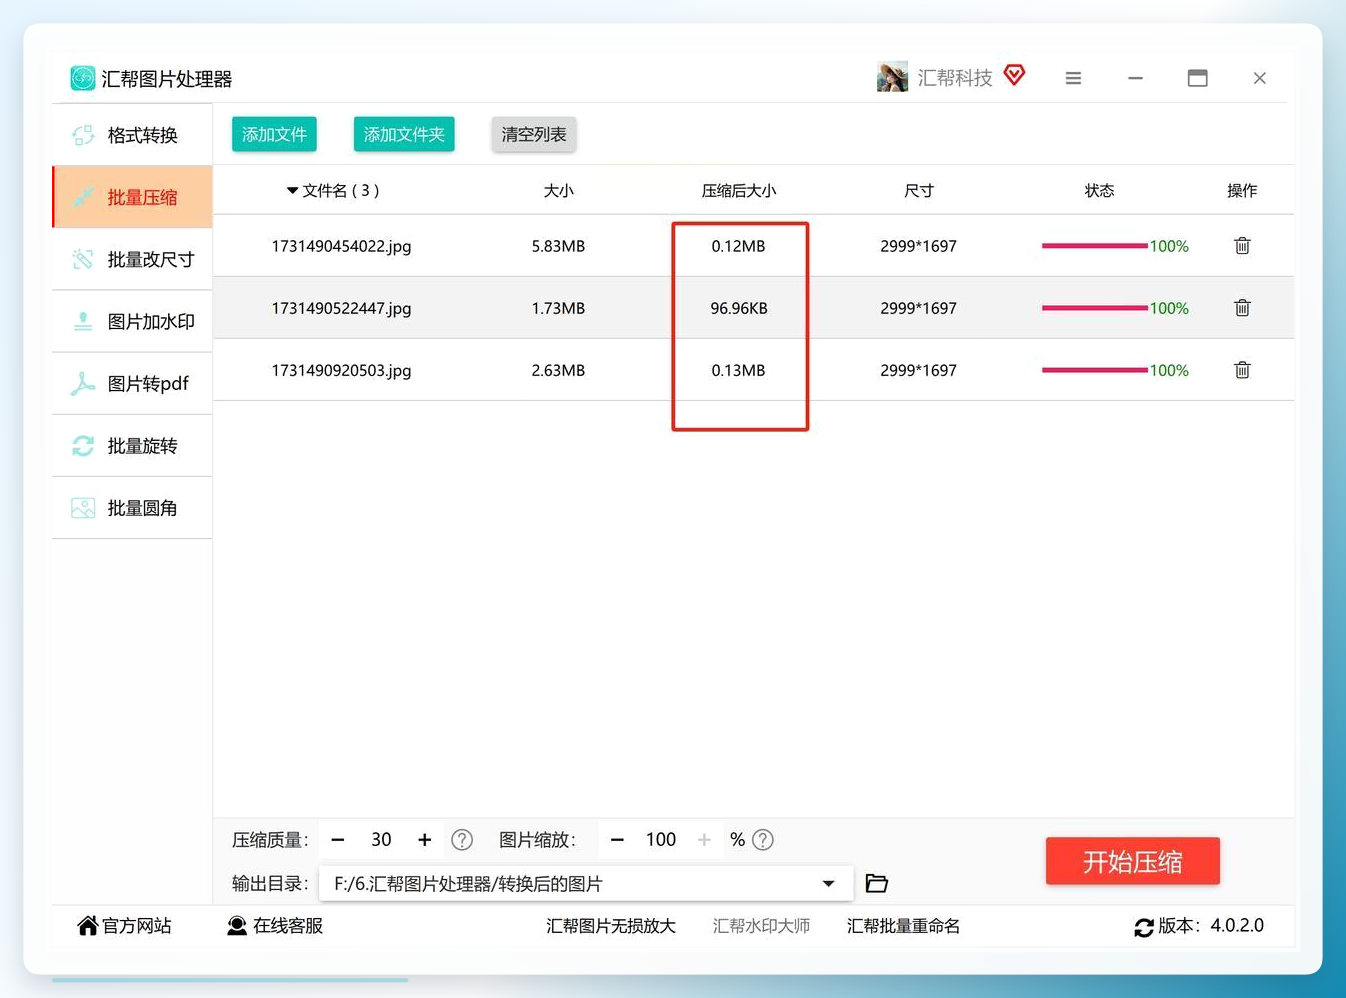Open 汇帮图片无损放大 link
The height and width of the screenshot is (998, 1346).
pos(611,926)
